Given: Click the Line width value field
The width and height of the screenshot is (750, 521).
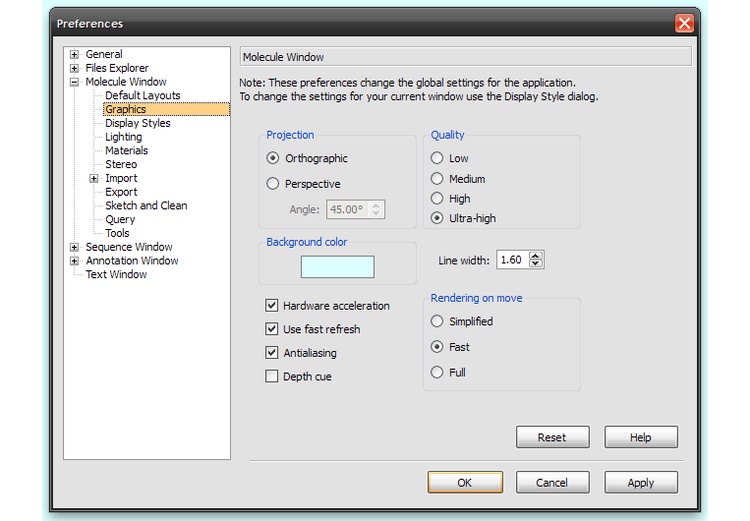Looking at the screenshot, I should click(512, 260).
